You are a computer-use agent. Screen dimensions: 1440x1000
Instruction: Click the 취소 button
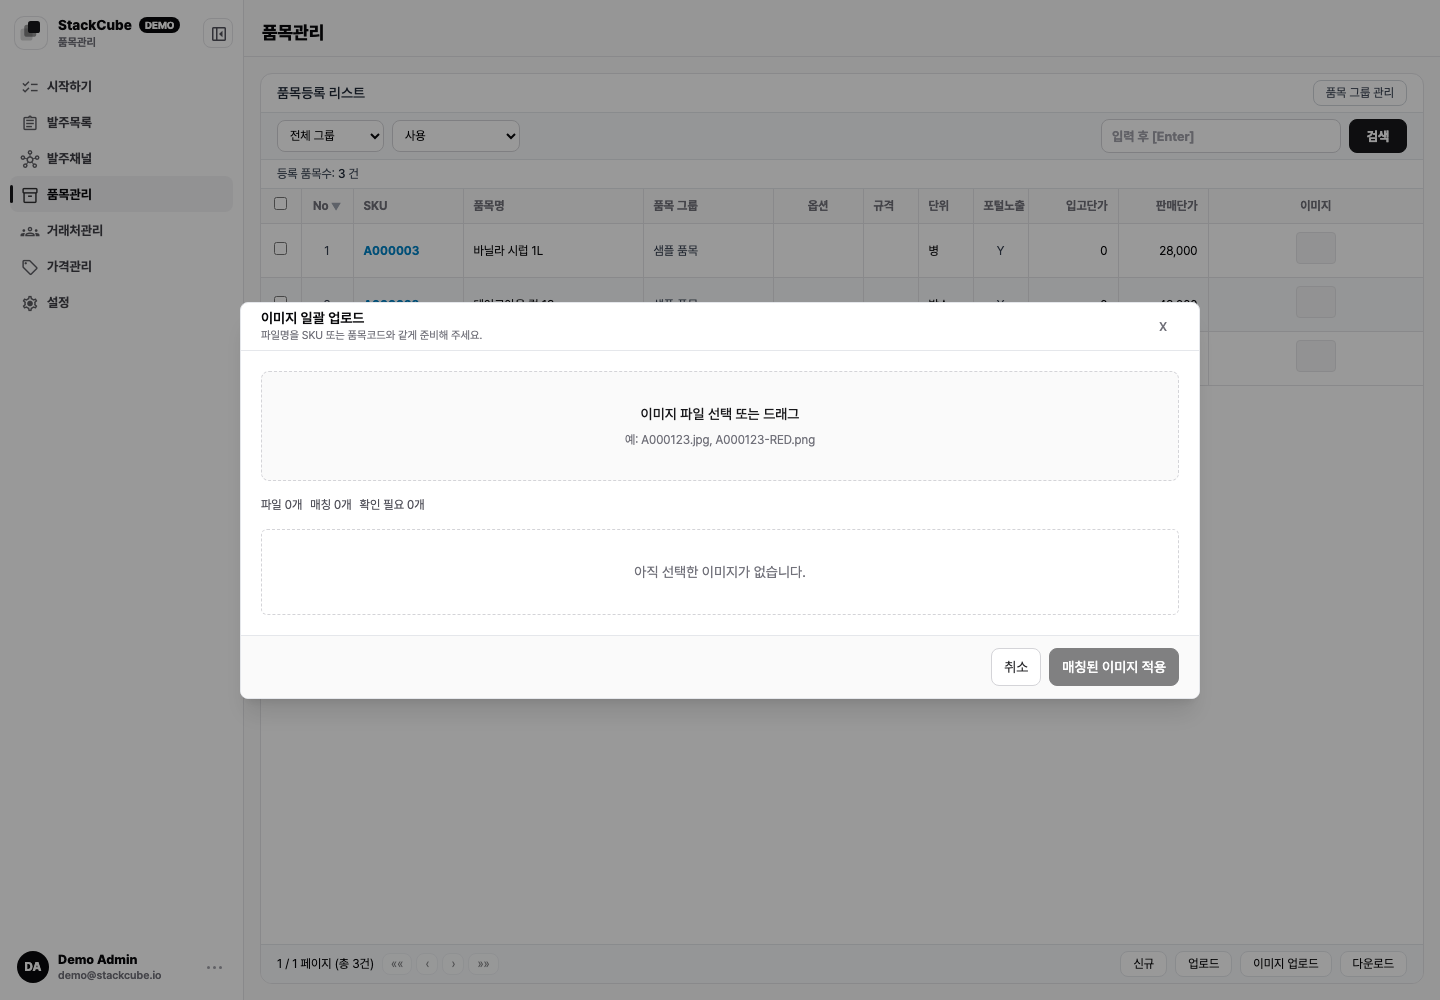(1016, 667)
